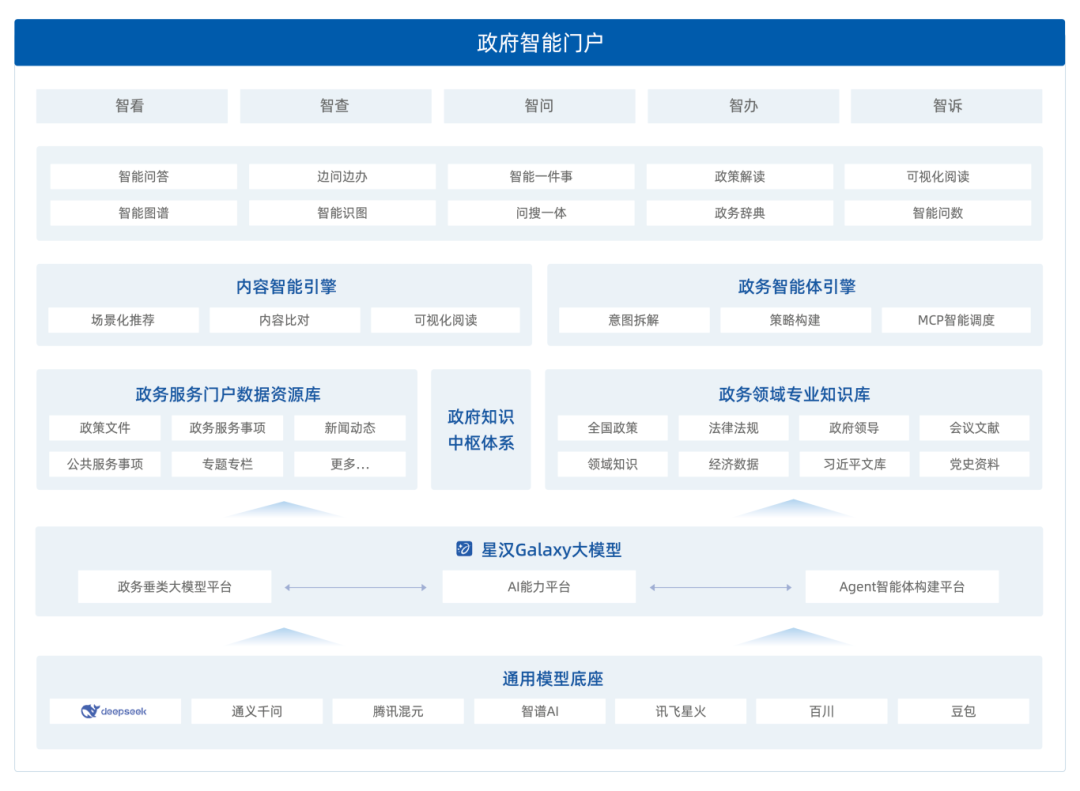The height and width of the screenshot is (791, 1080).
Task: Click the MCP智能调度 box
Action: (956, 320)
